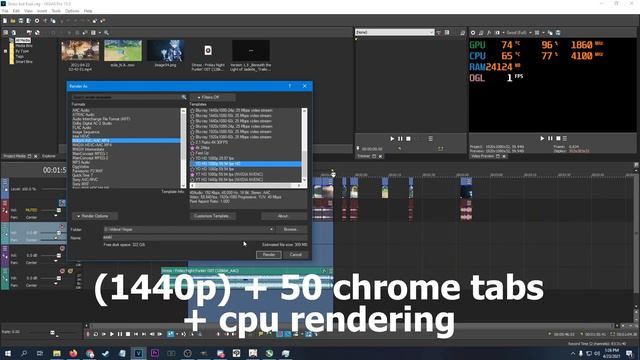Click the Save project toolbar icon
This screenshot has height=360, width=640.
tap(21, 20)
